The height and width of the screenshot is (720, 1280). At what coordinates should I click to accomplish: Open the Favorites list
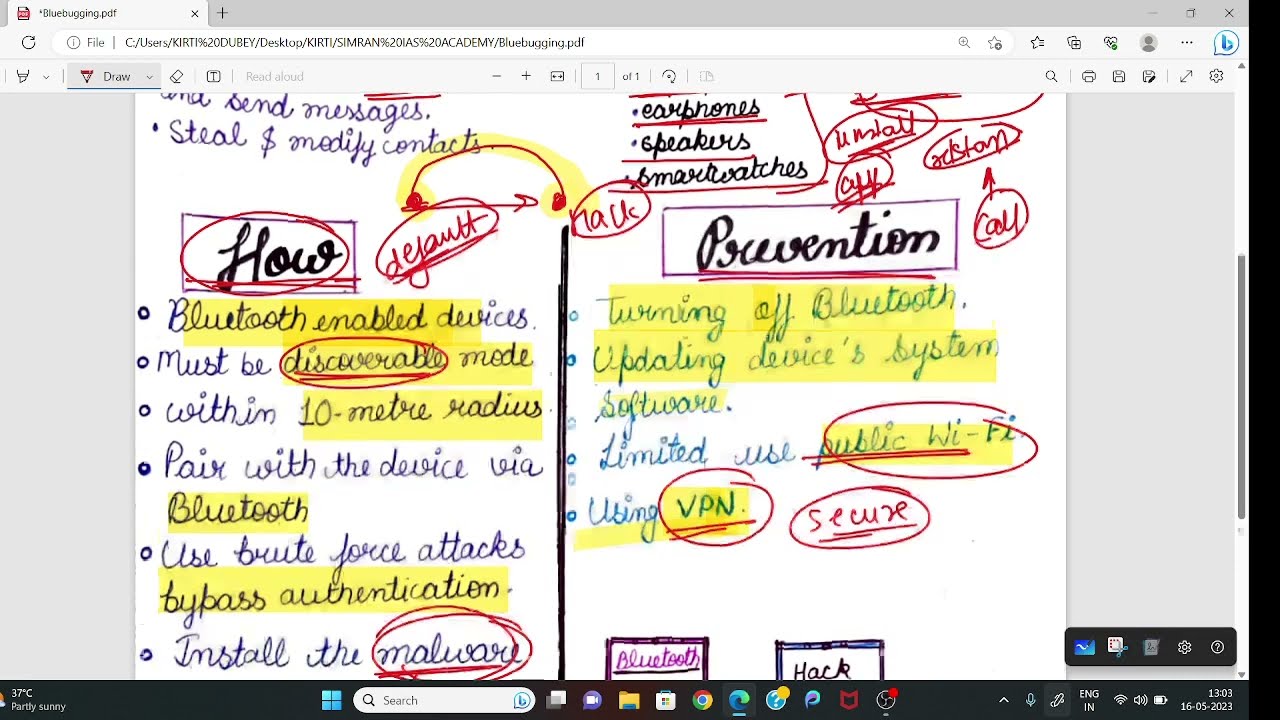[1037, 42]
